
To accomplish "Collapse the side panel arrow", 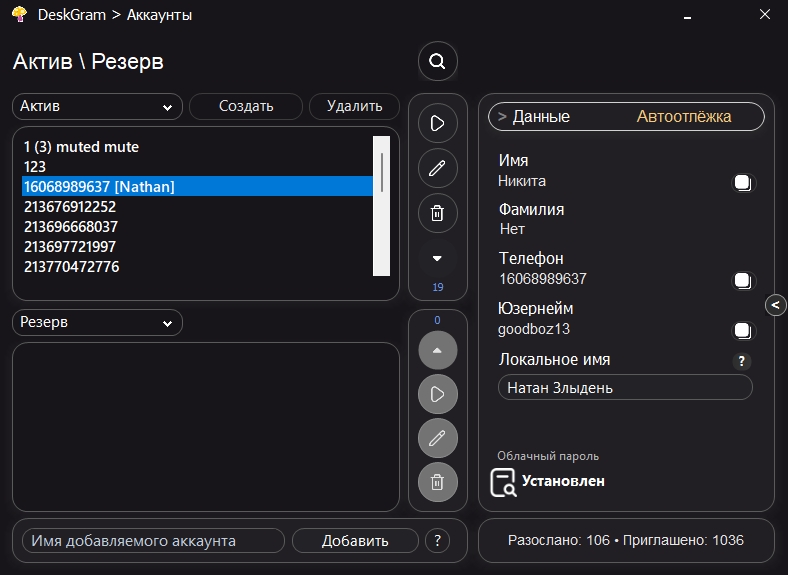I will click(x=776, y=305).
